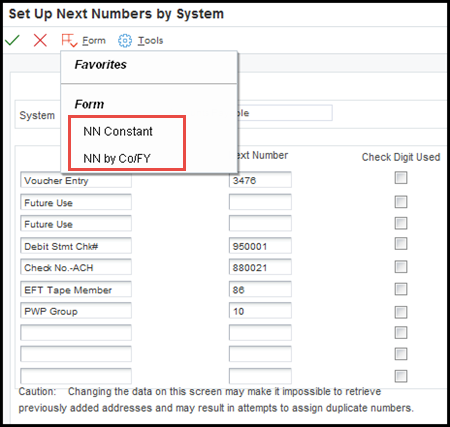
Task: Click the green checkmark OK icon
Action: [12, 40]
